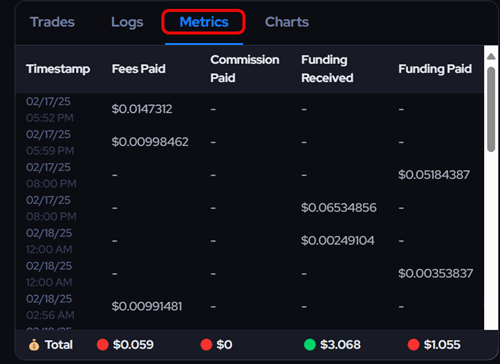The width and height of the screenshot is (500, 364).
Task: Click the green dot beside $3.068 total
Action: point(310,345)
